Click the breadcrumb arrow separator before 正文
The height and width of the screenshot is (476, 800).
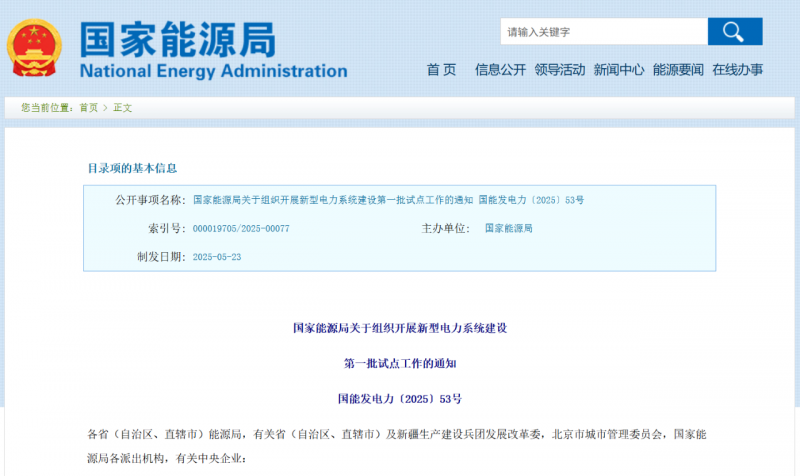pyautogui.click(x=105, y=108)
